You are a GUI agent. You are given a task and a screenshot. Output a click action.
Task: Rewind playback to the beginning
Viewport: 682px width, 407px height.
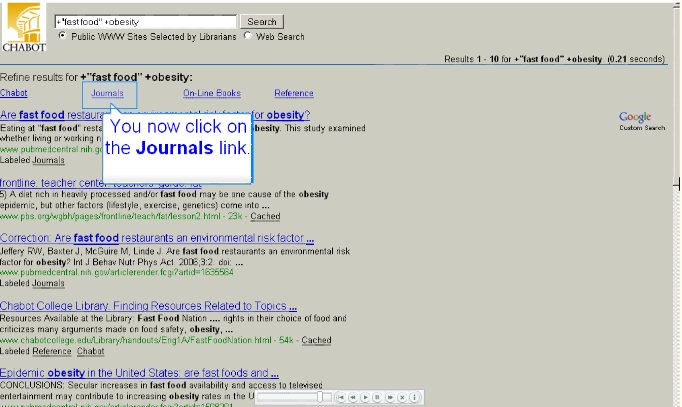pyautogui.click(x=341, y=397)
